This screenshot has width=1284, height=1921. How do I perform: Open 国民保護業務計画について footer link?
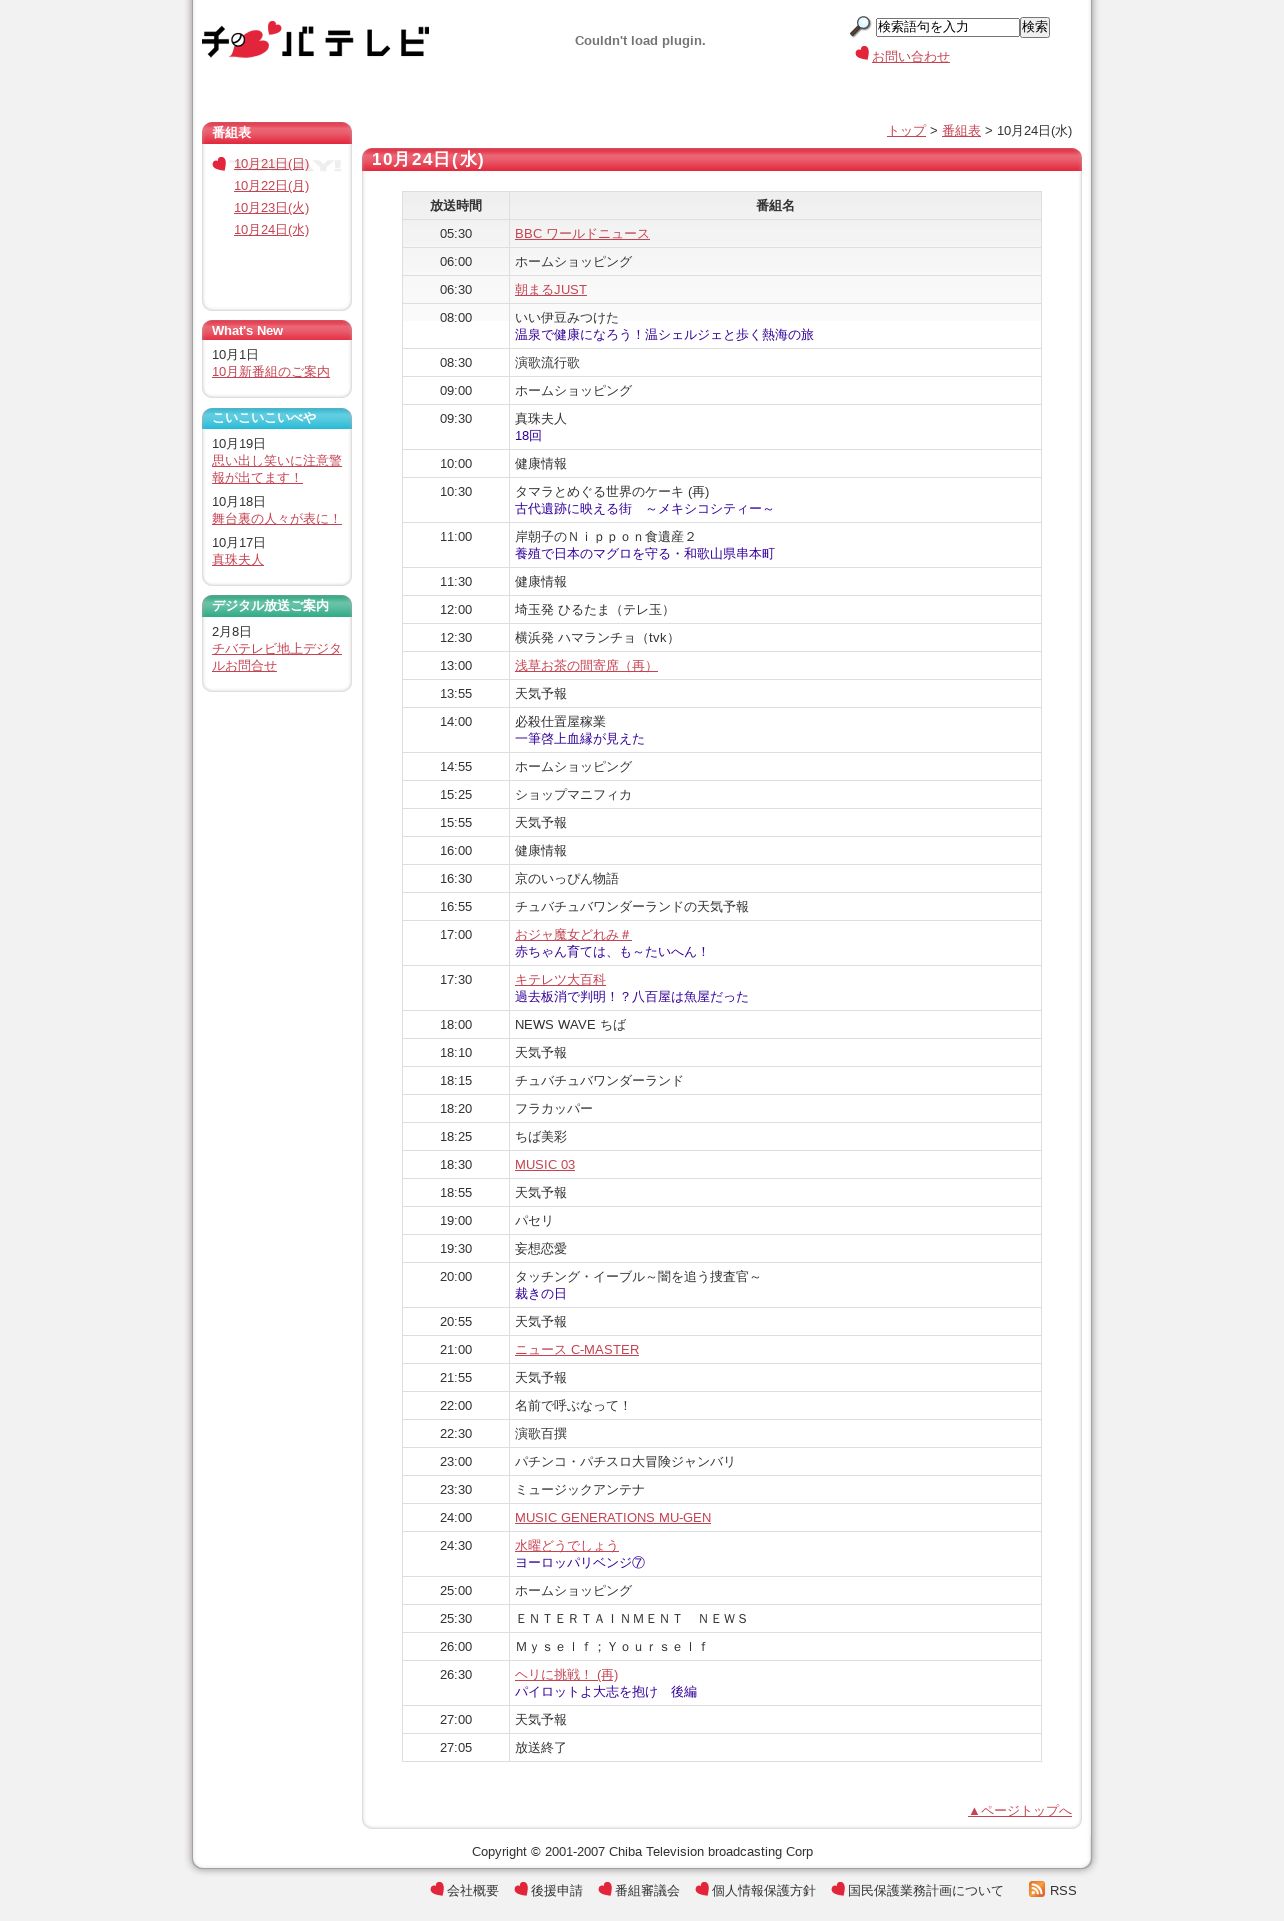click(926, 1891)
